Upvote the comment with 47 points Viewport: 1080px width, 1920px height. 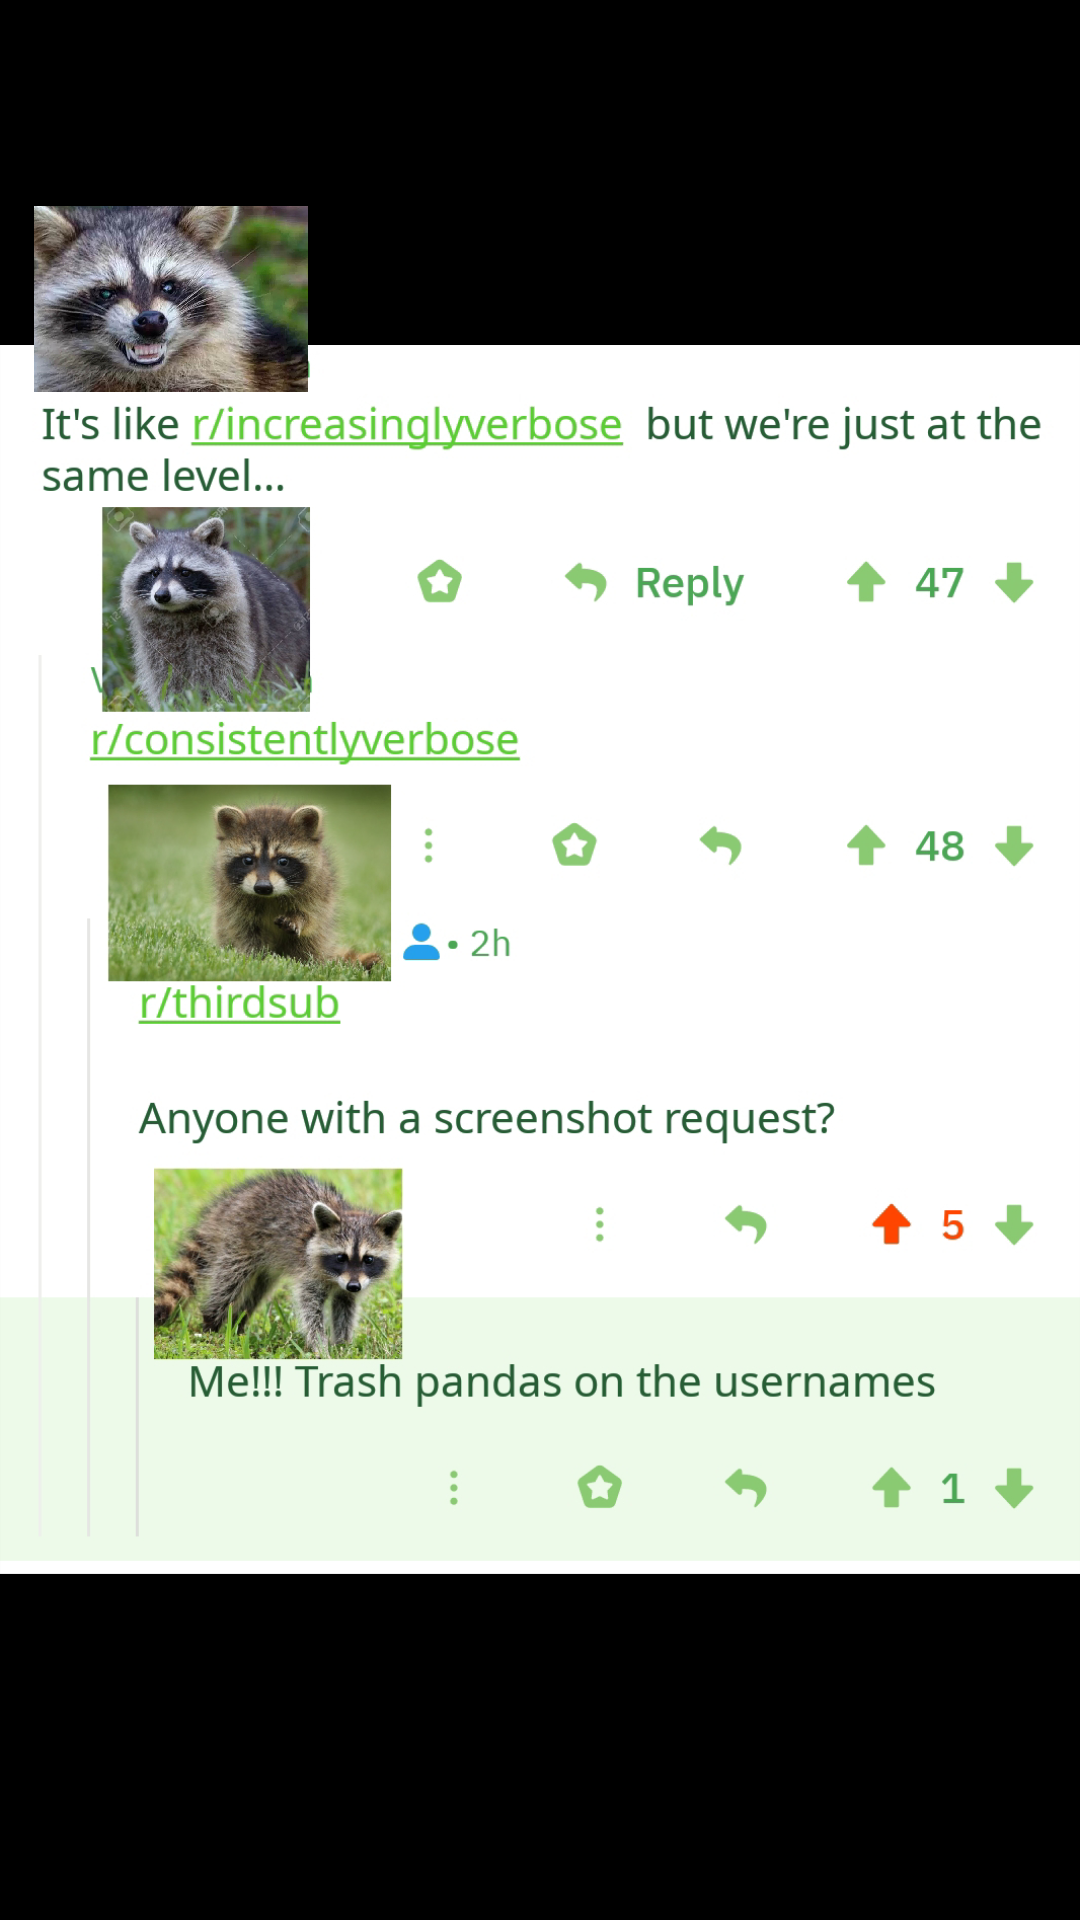click(866, 583)
